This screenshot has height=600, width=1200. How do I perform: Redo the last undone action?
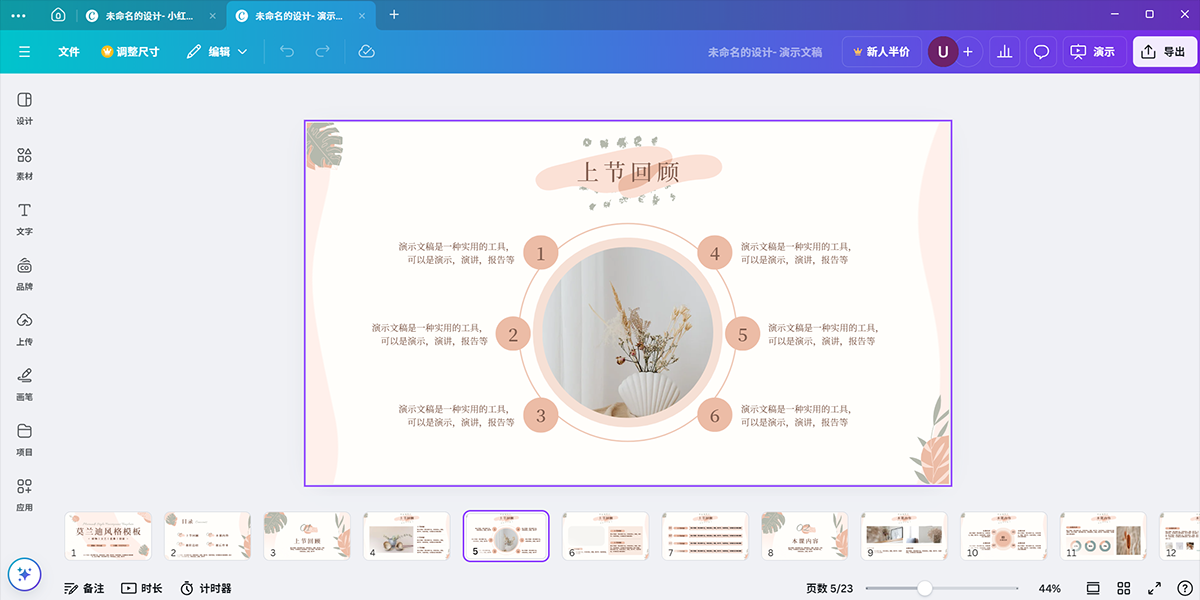coord(322,51)
